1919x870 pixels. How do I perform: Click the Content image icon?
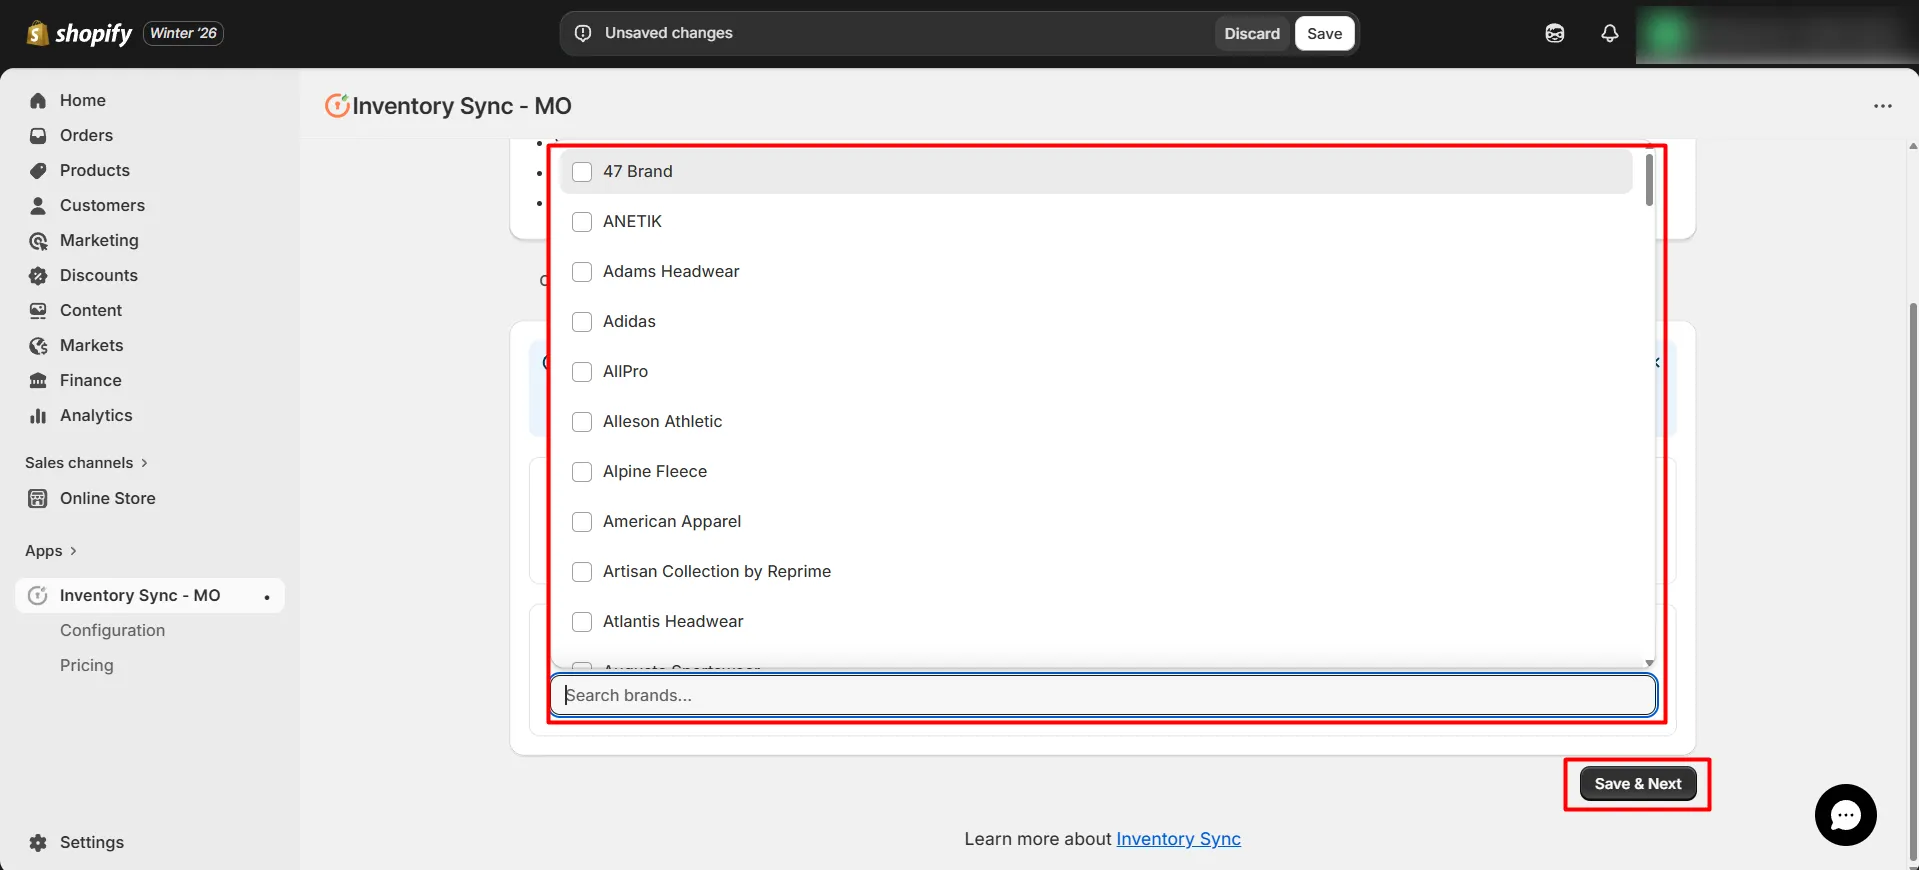38,310
